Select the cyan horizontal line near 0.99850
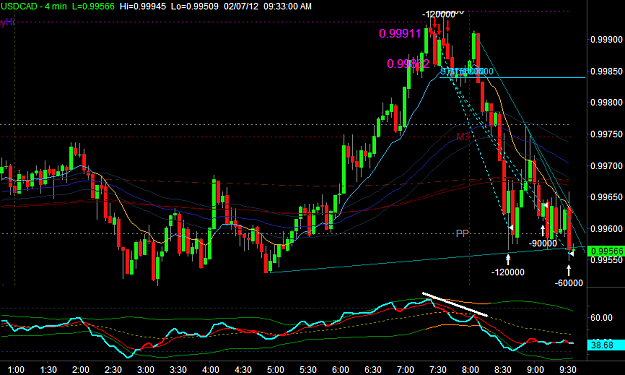The width and height of the screenshot is (625, 375). click(512, 77)
